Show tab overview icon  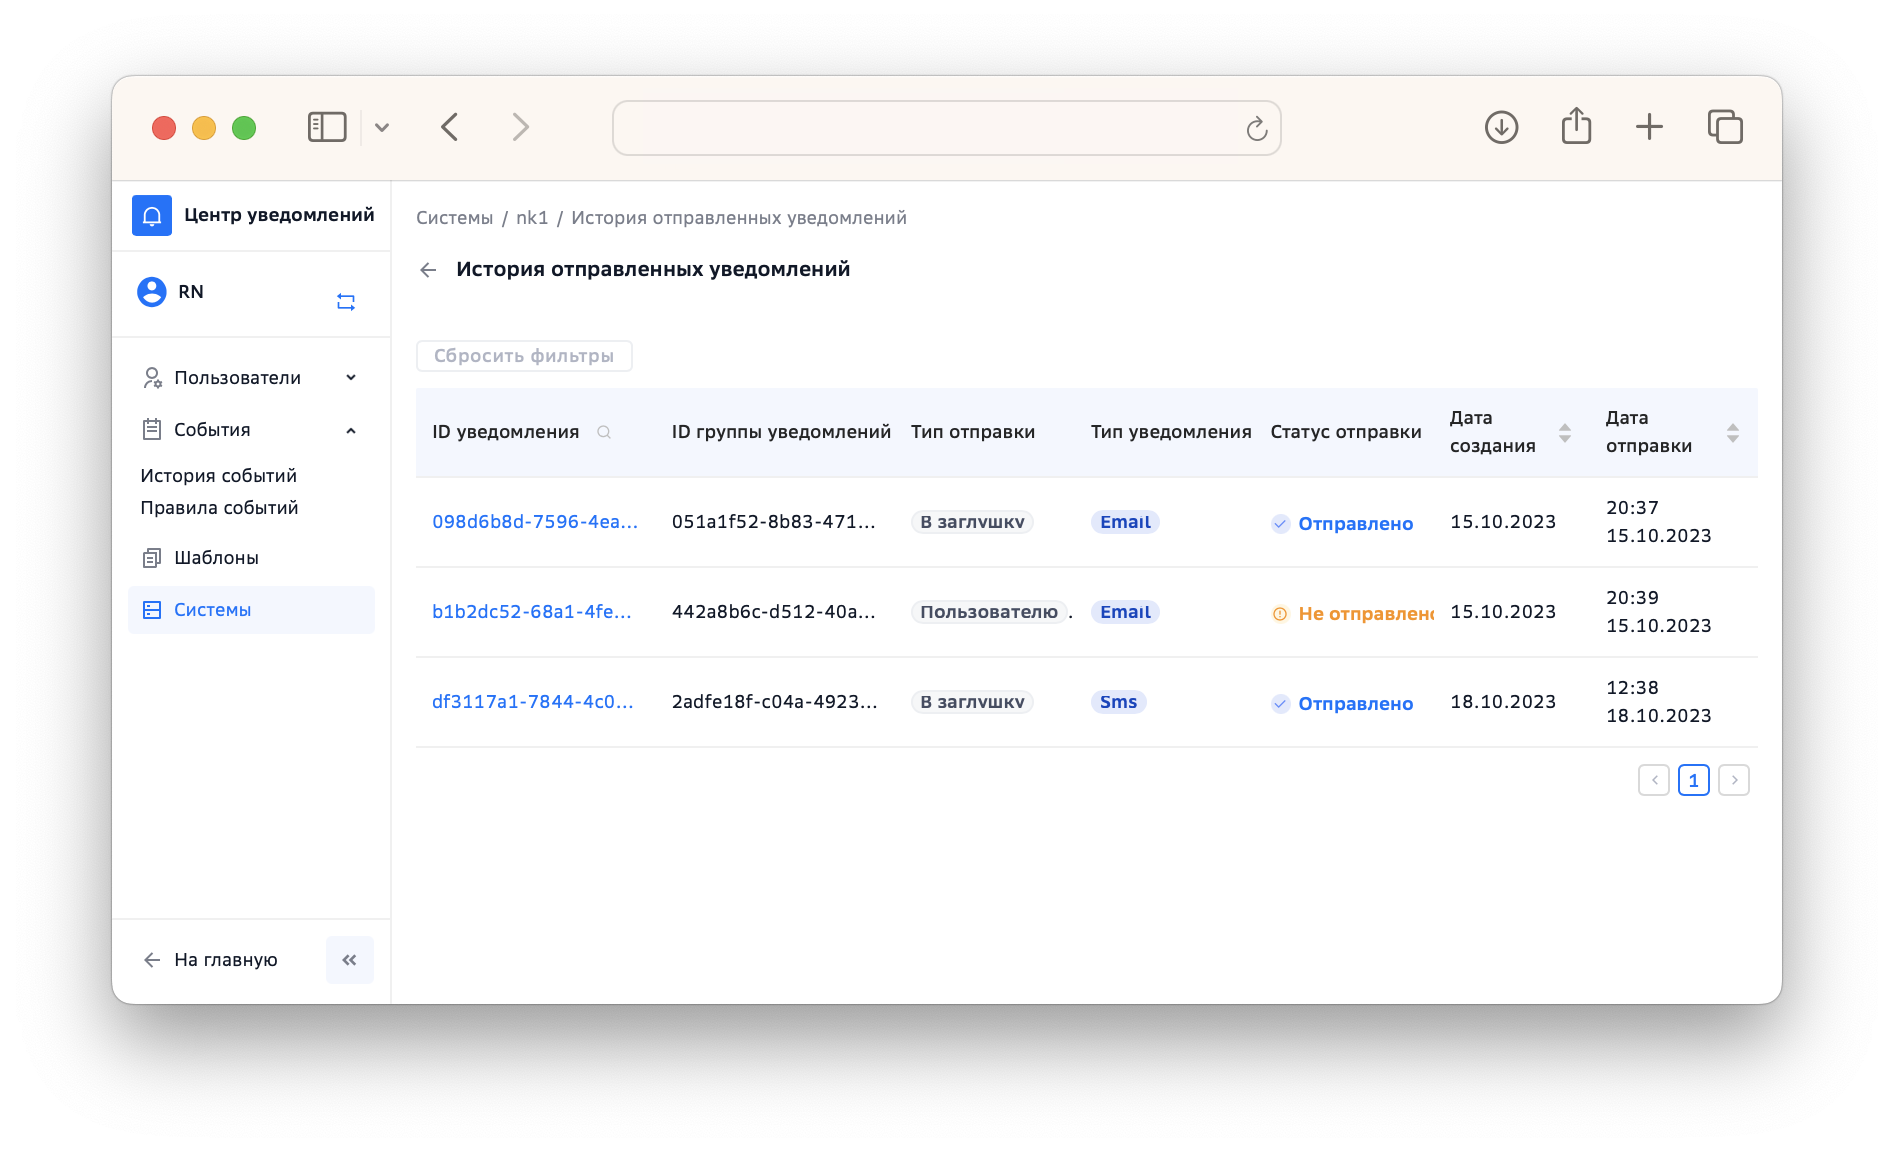click(1726, 127)
